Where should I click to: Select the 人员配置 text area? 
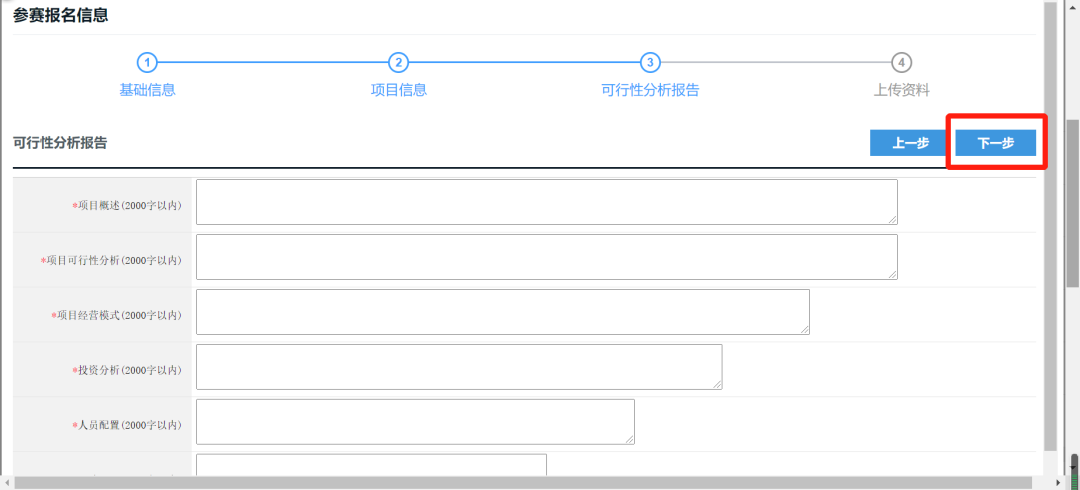coord(415,421)
